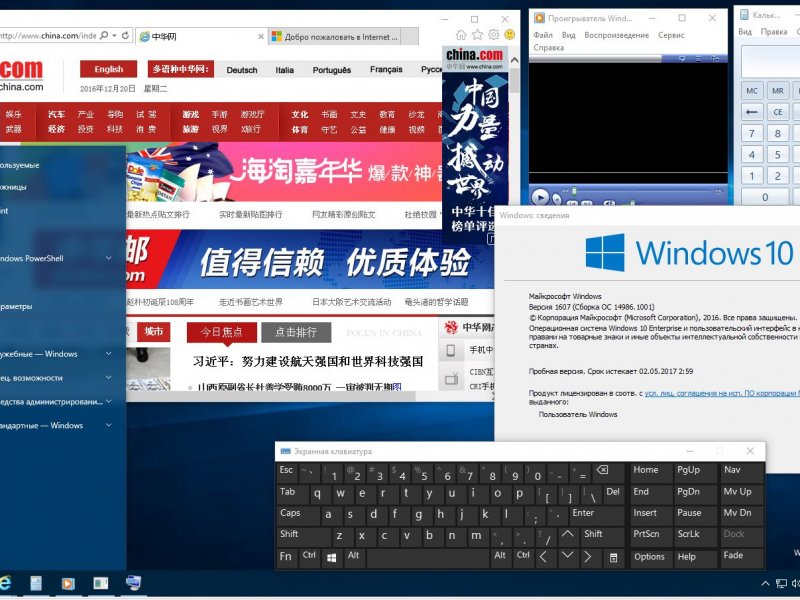Click CE button in Calculator

[x=778, y=112]
